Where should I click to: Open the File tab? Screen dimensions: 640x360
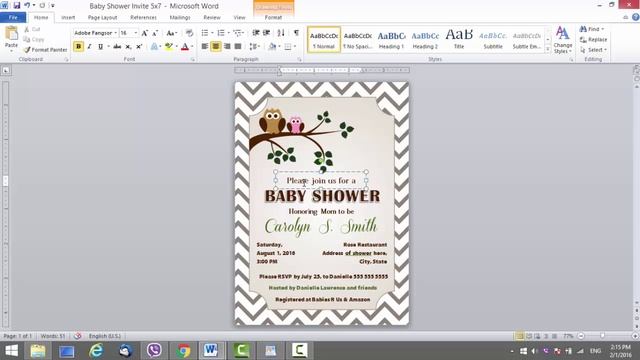click(13, 18)
